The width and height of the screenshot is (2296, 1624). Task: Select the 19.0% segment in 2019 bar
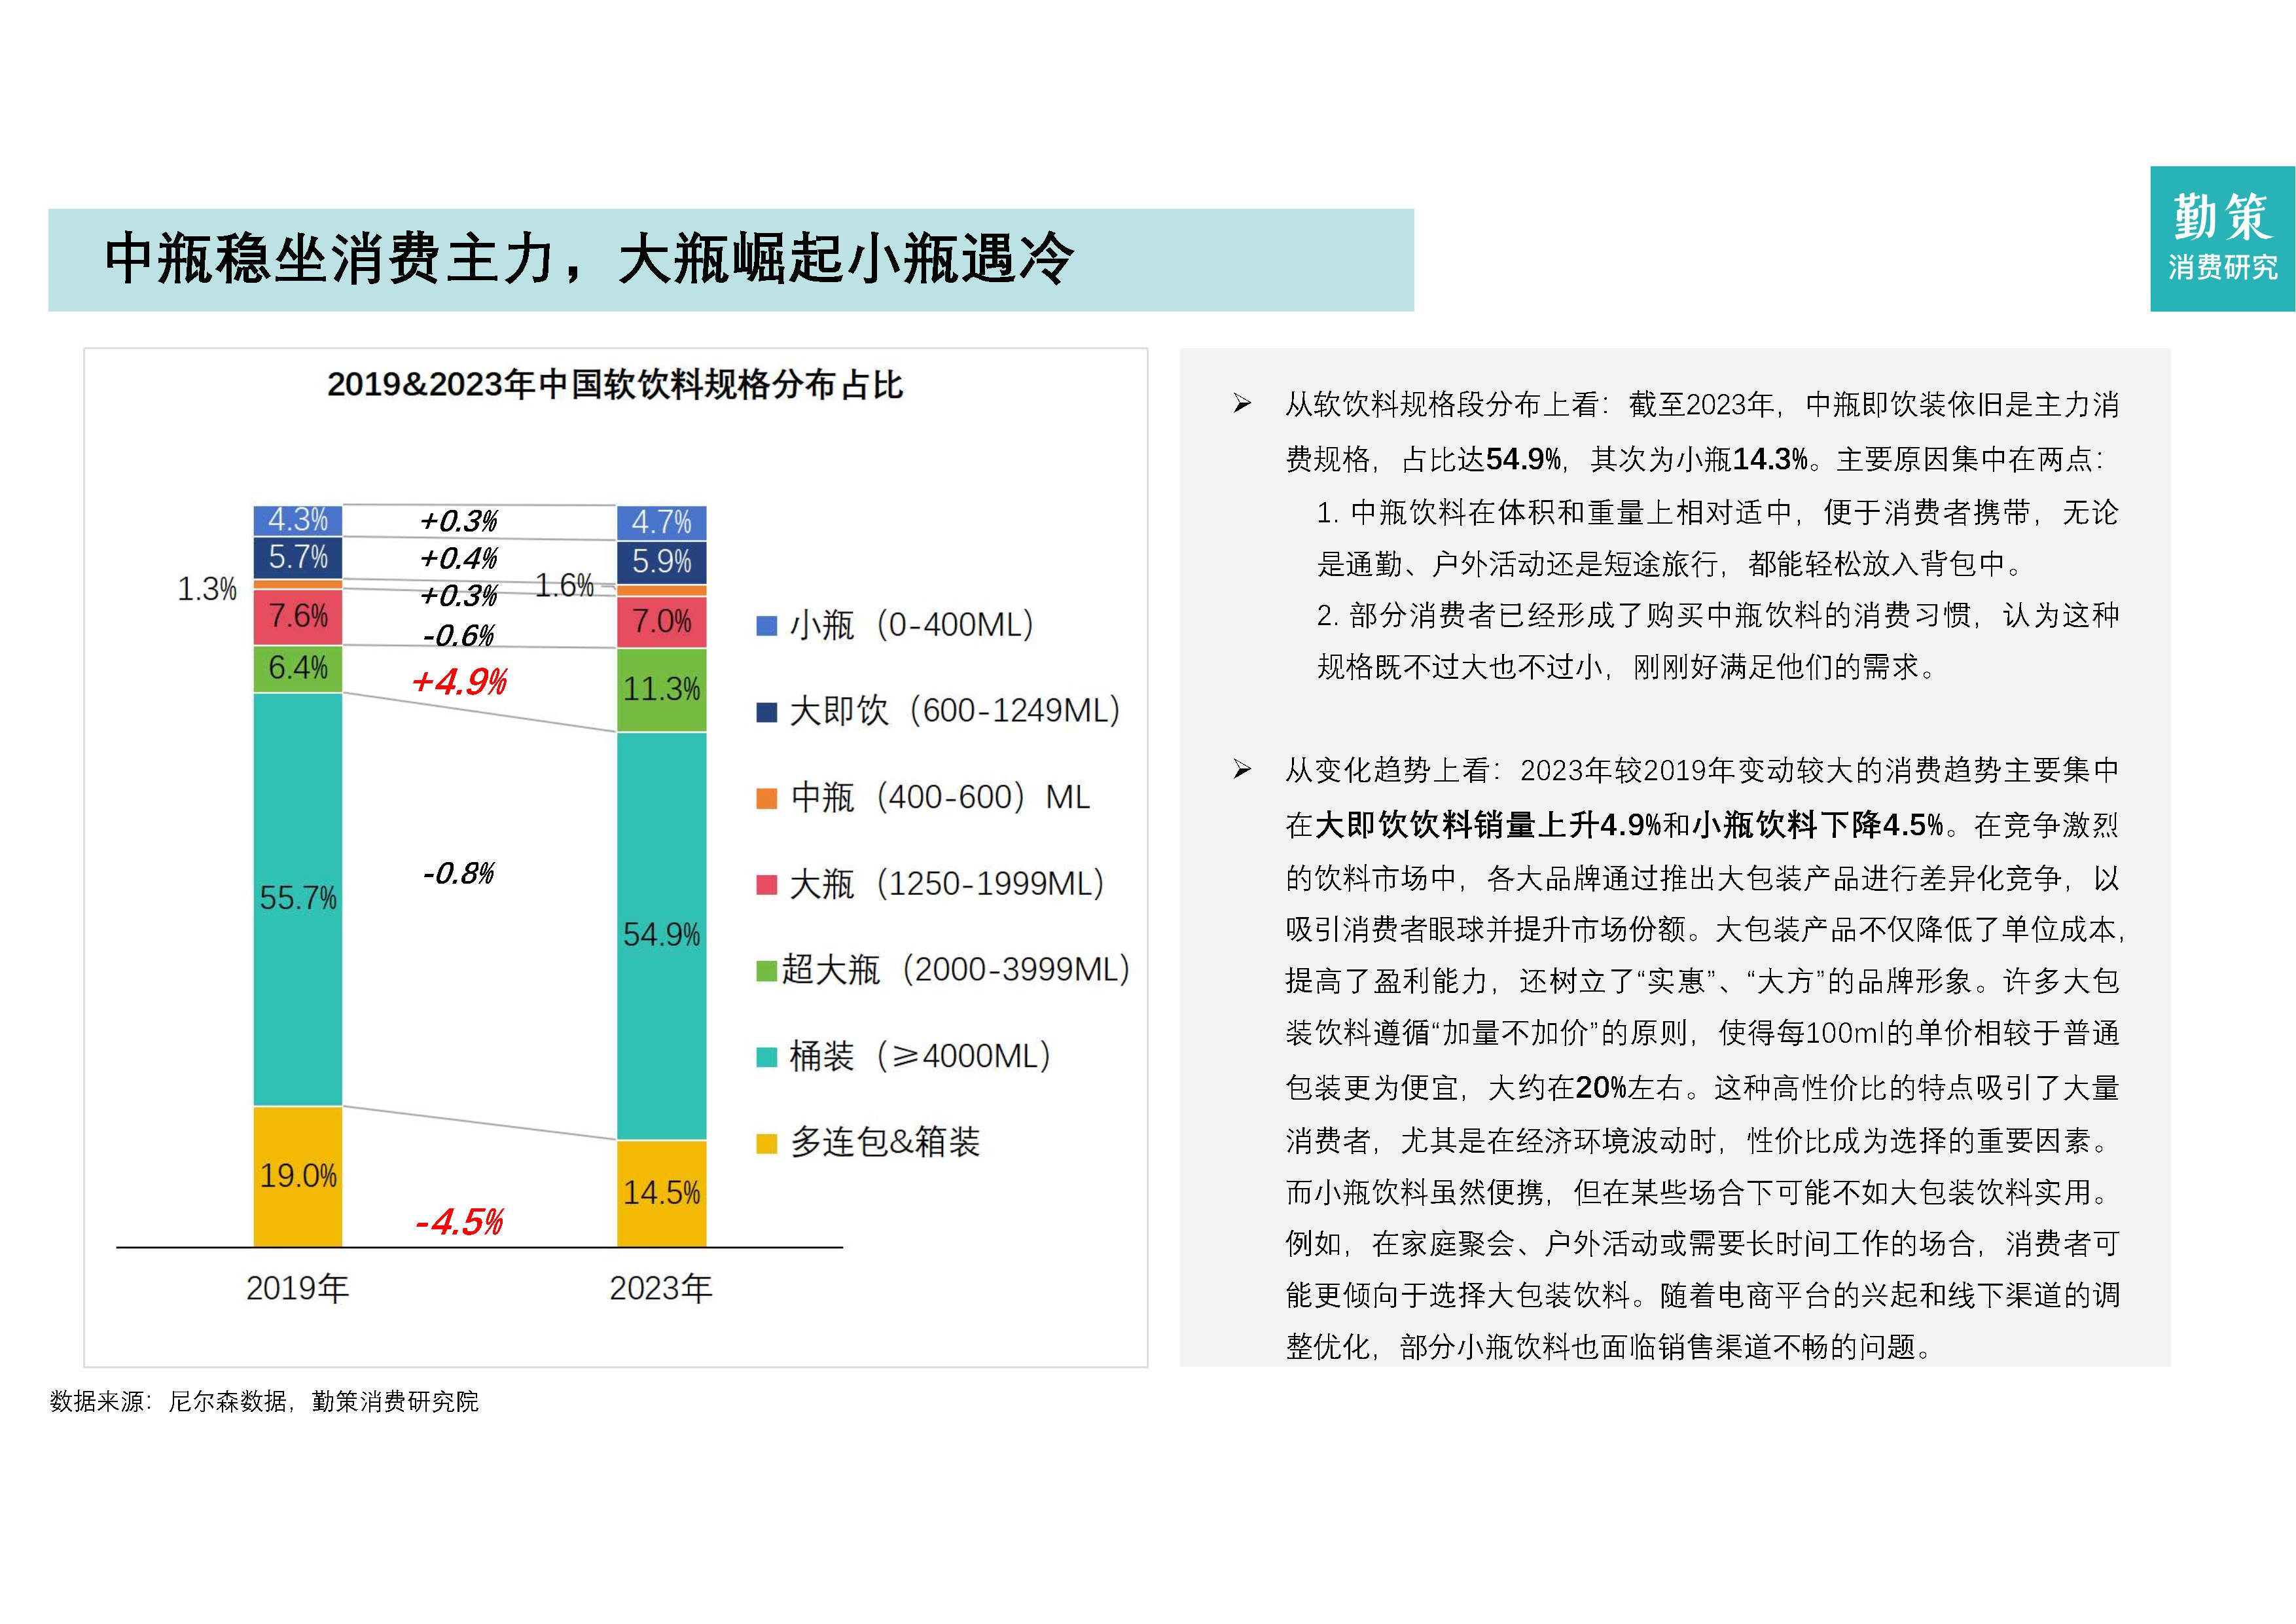click(x=298, y=1176)
